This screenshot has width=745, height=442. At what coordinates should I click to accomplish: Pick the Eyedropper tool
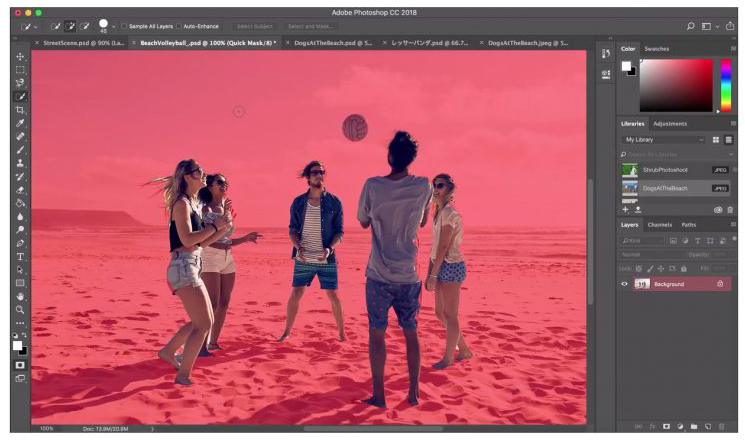pyautogui.click(x=20, y=123)
